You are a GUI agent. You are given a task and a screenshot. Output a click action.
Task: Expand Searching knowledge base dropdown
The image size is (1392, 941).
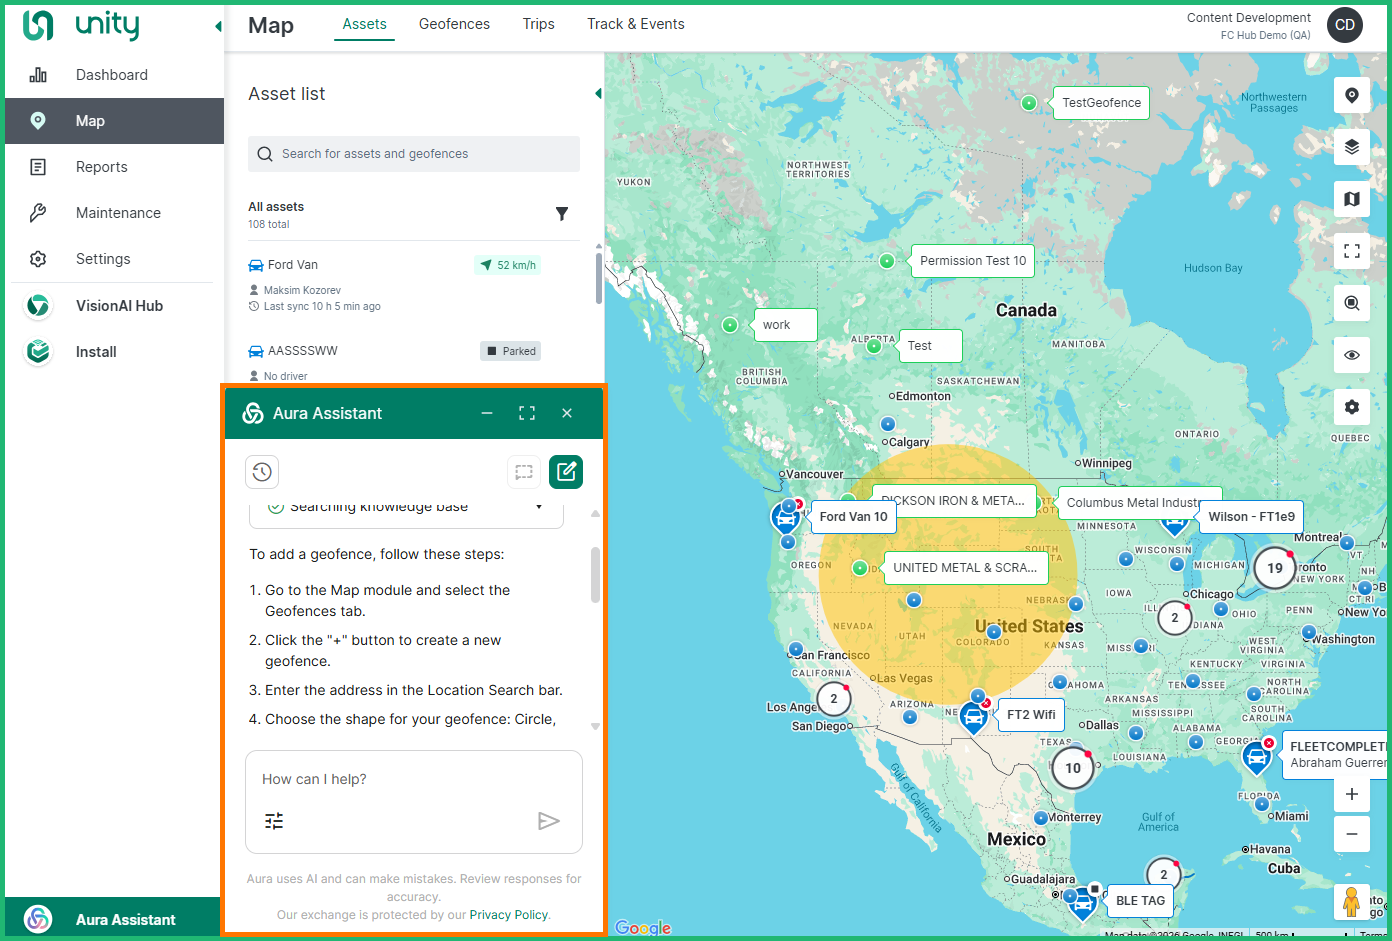pos(539,507)
